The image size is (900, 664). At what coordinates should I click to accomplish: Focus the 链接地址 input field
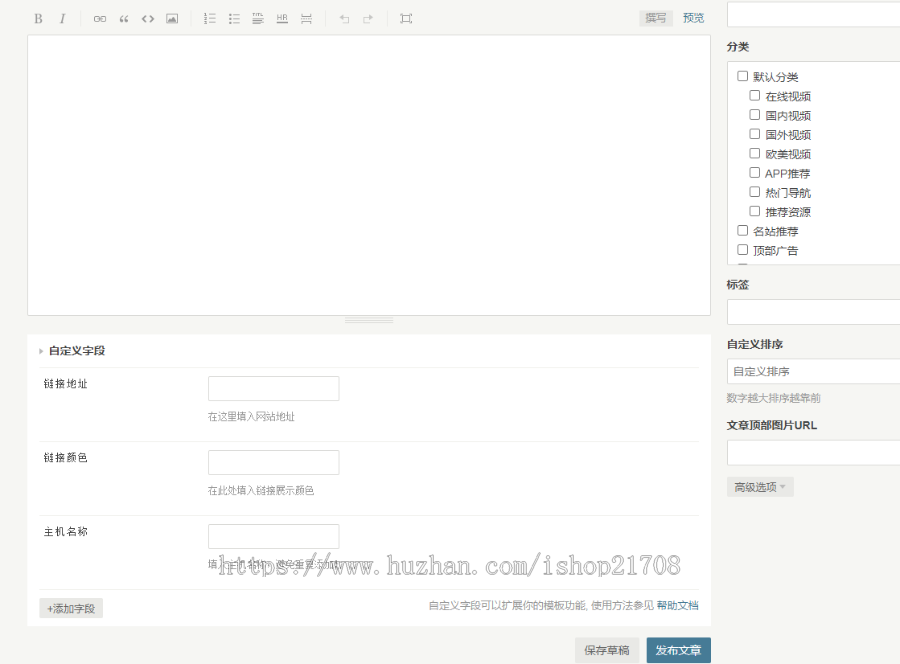click(x=273, y=389)
